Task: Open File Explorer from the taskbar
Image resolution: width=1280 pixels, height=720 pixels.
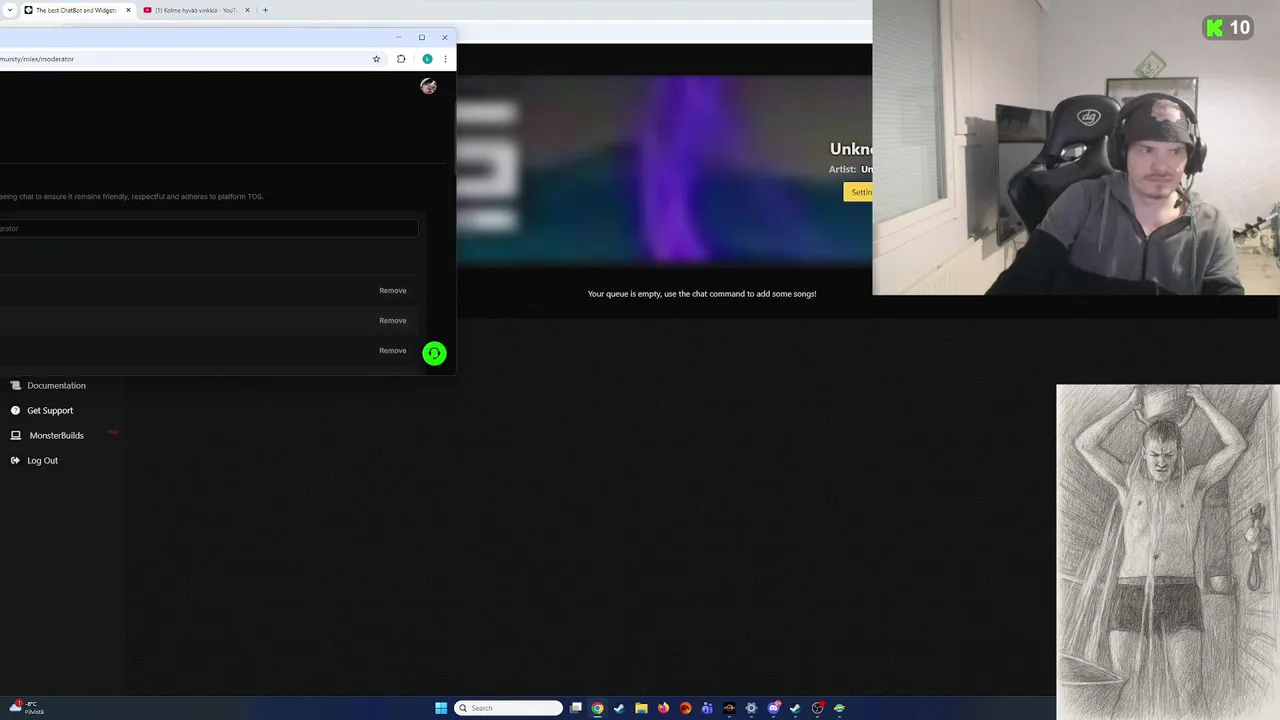Action: 641,708
